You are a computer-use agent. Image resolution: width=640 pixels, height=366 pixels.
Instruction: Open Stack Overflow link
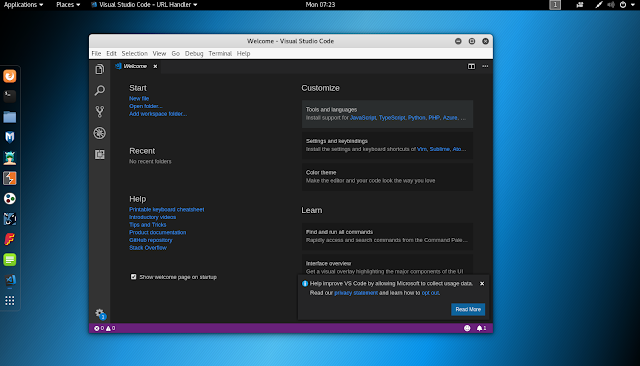coord(148,248)
